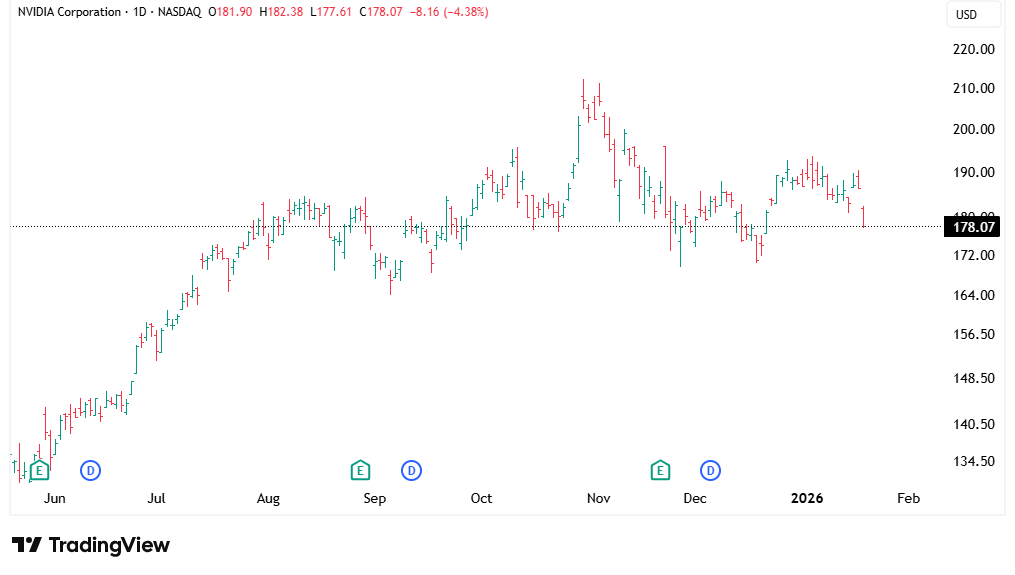This screenshot has height=575, width=1015.
Task: Click the TradingView logo icon
Action: (x=27, y=545)
